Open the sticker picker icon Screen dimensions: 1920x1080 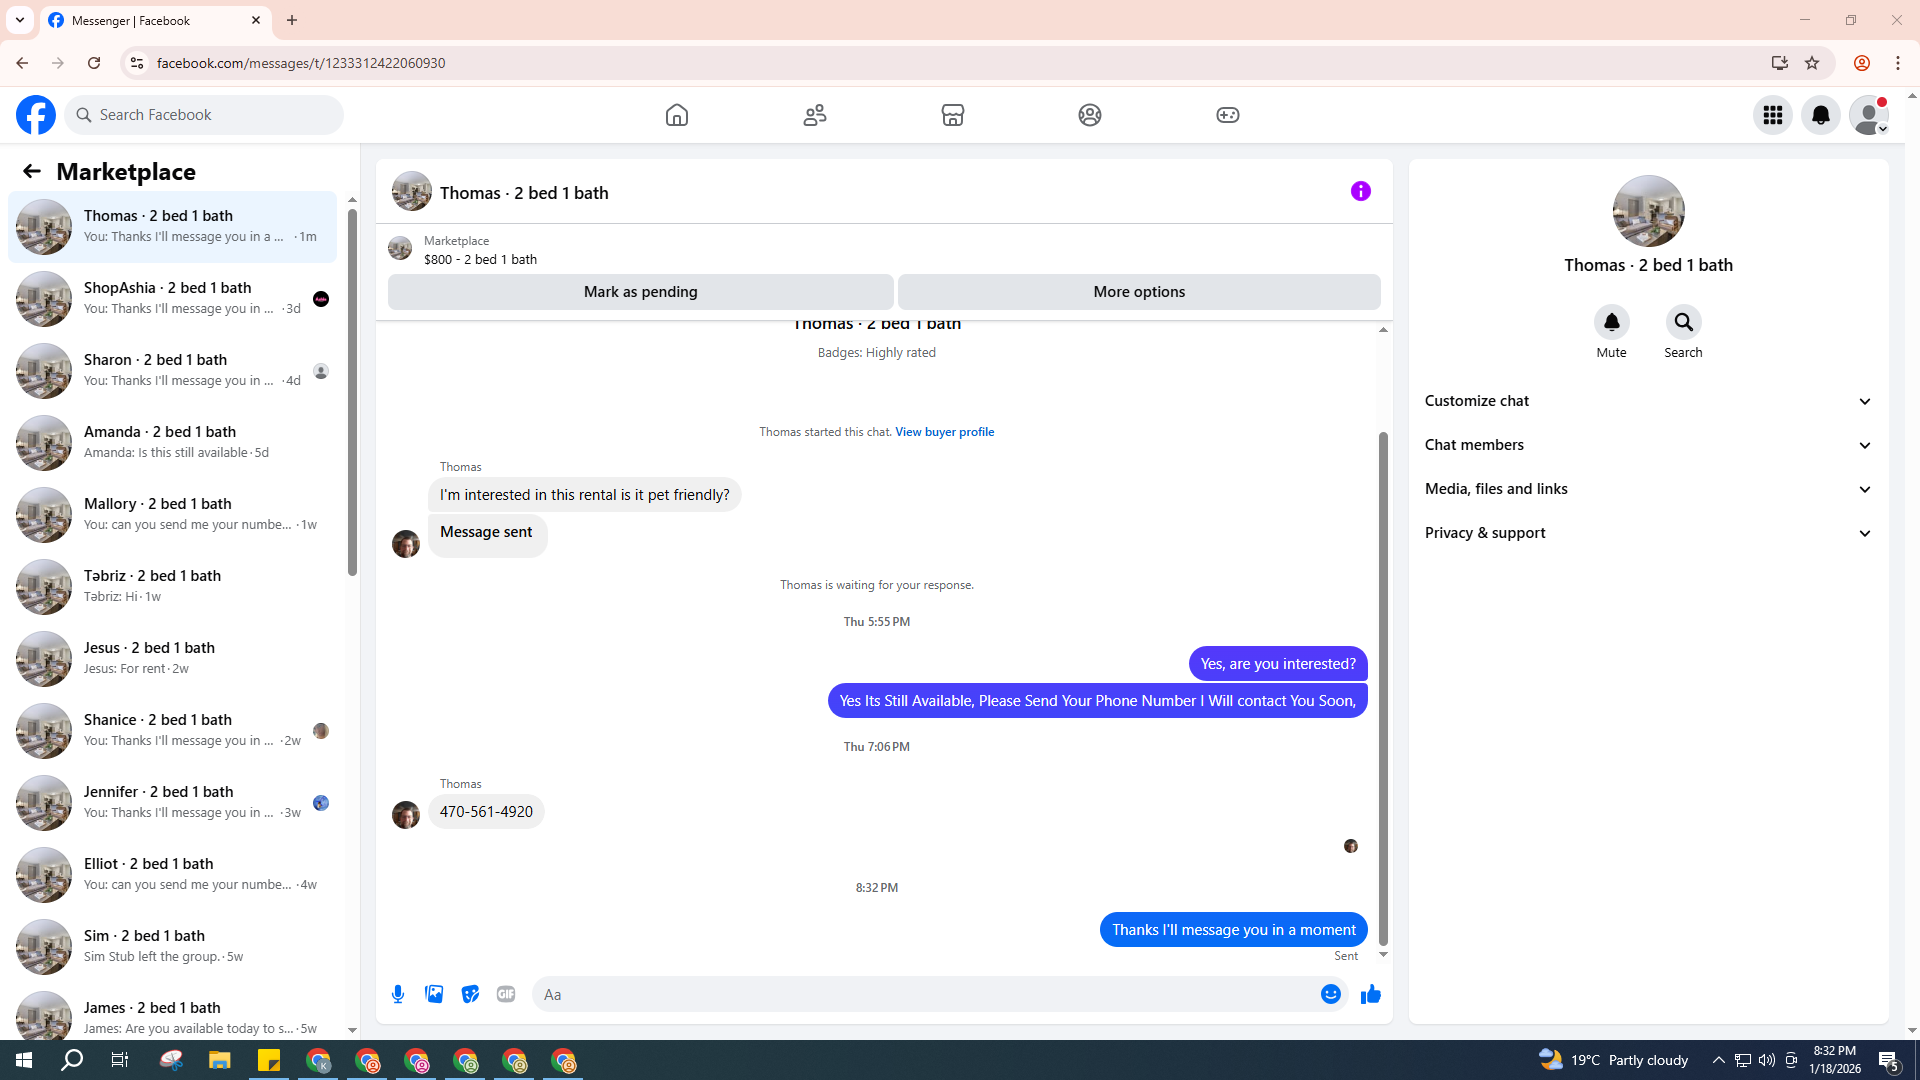470,994
